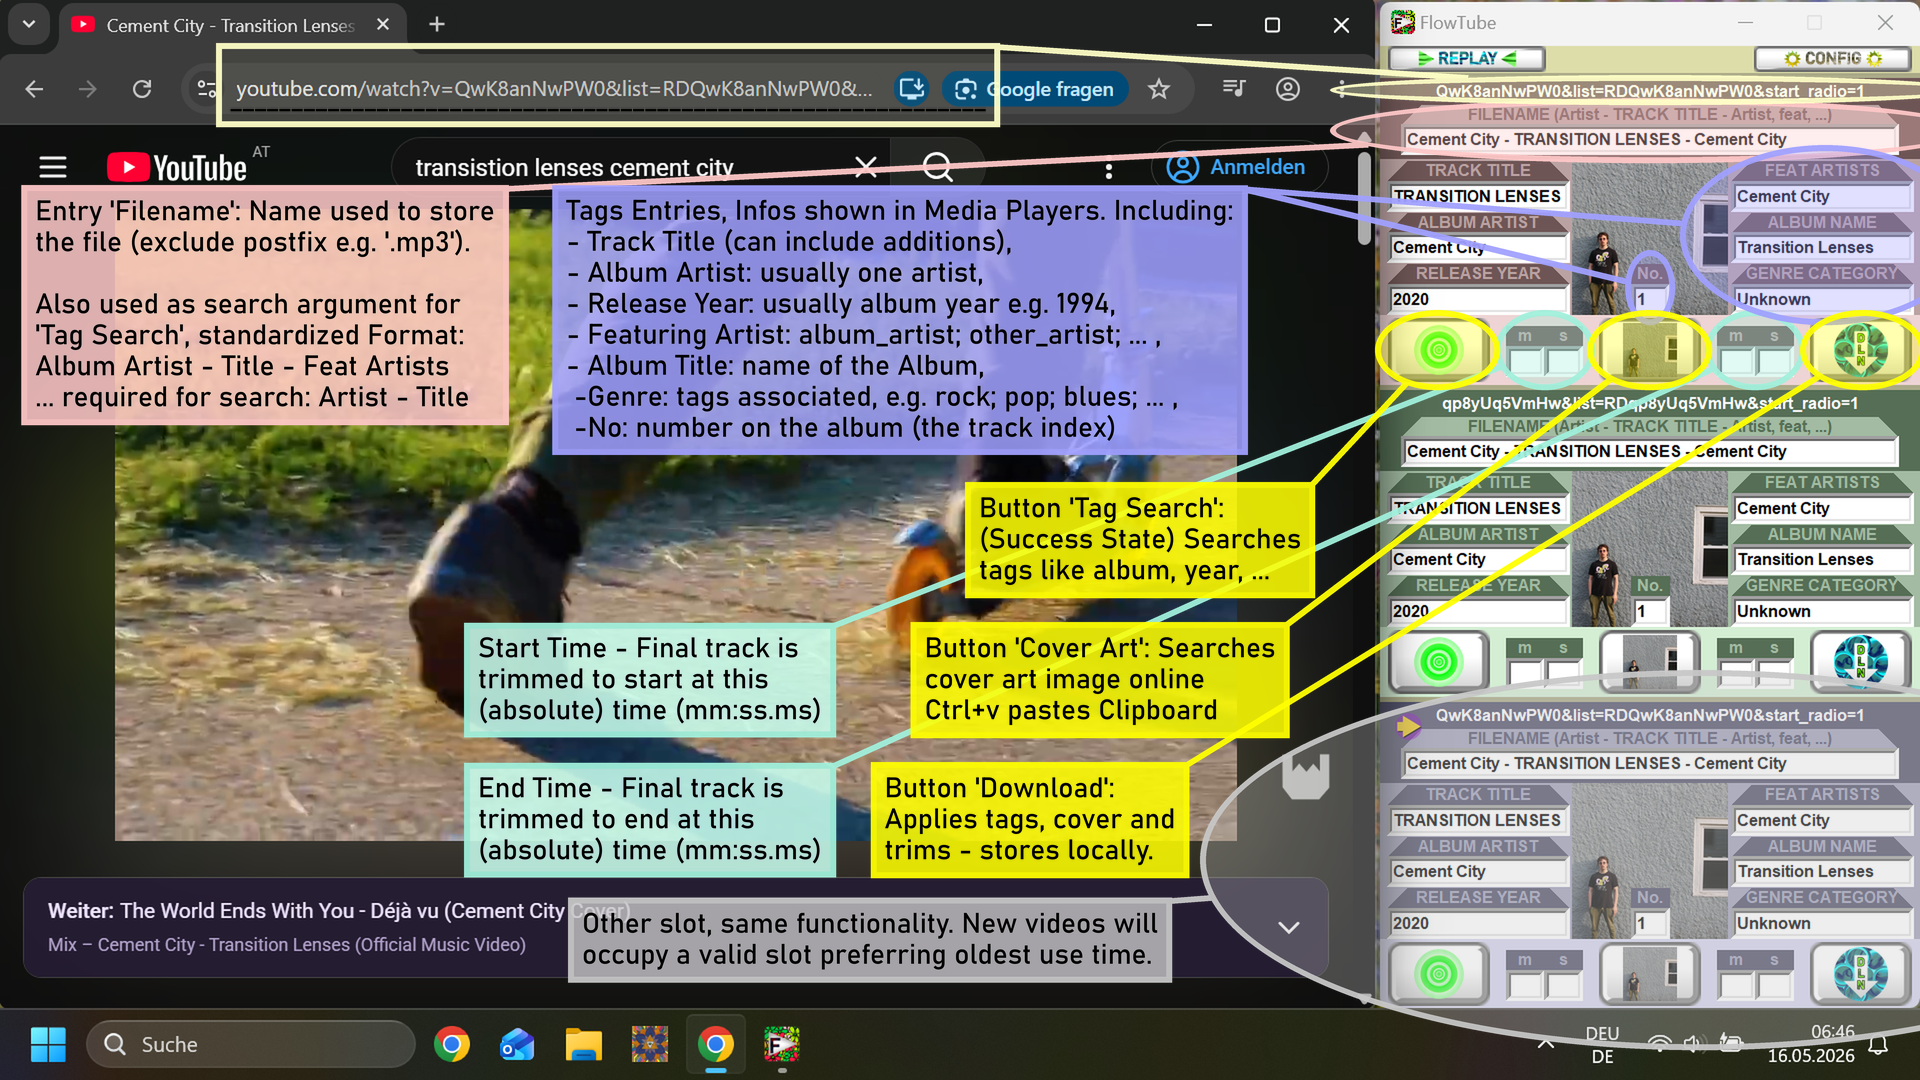Screen dimensions: 1920x1080
Task: Click start-time seconds box in middle green slot
Action: (x=1563, y=673)
